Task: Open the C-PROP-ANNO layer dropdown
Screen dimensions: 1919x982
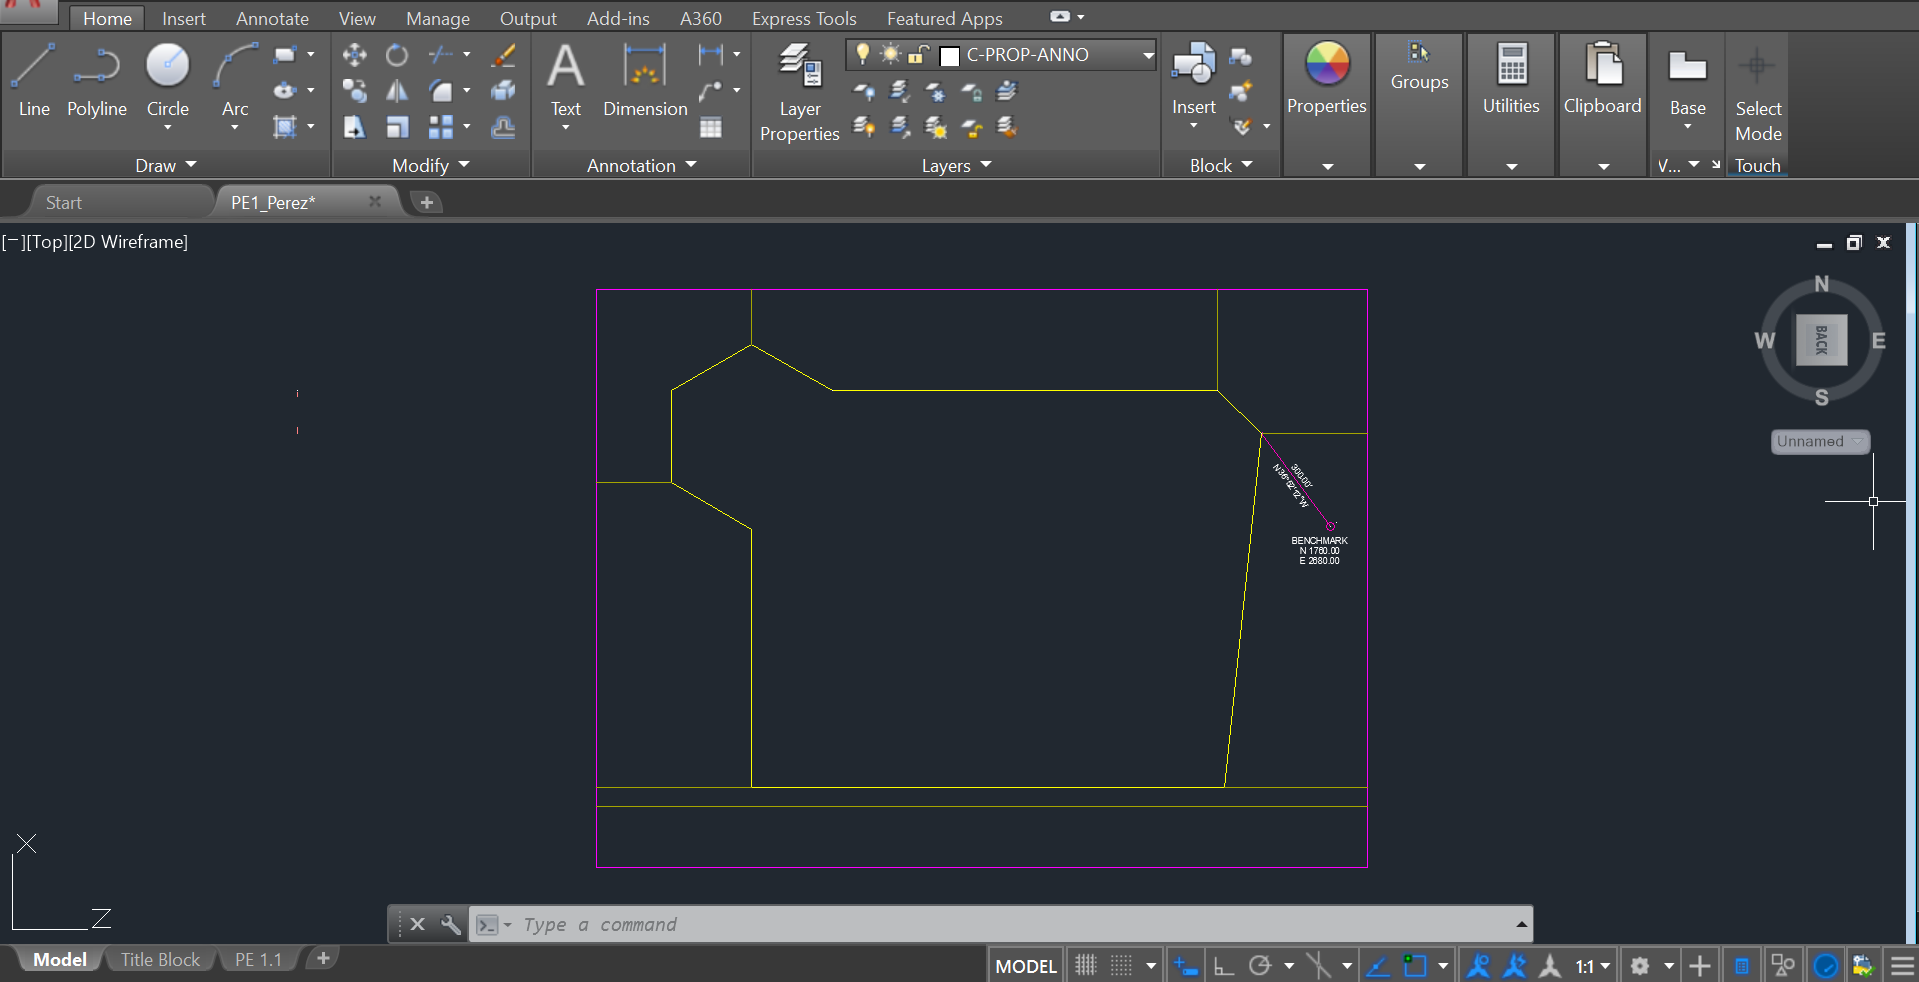Action: click(x=1149, y=55)
